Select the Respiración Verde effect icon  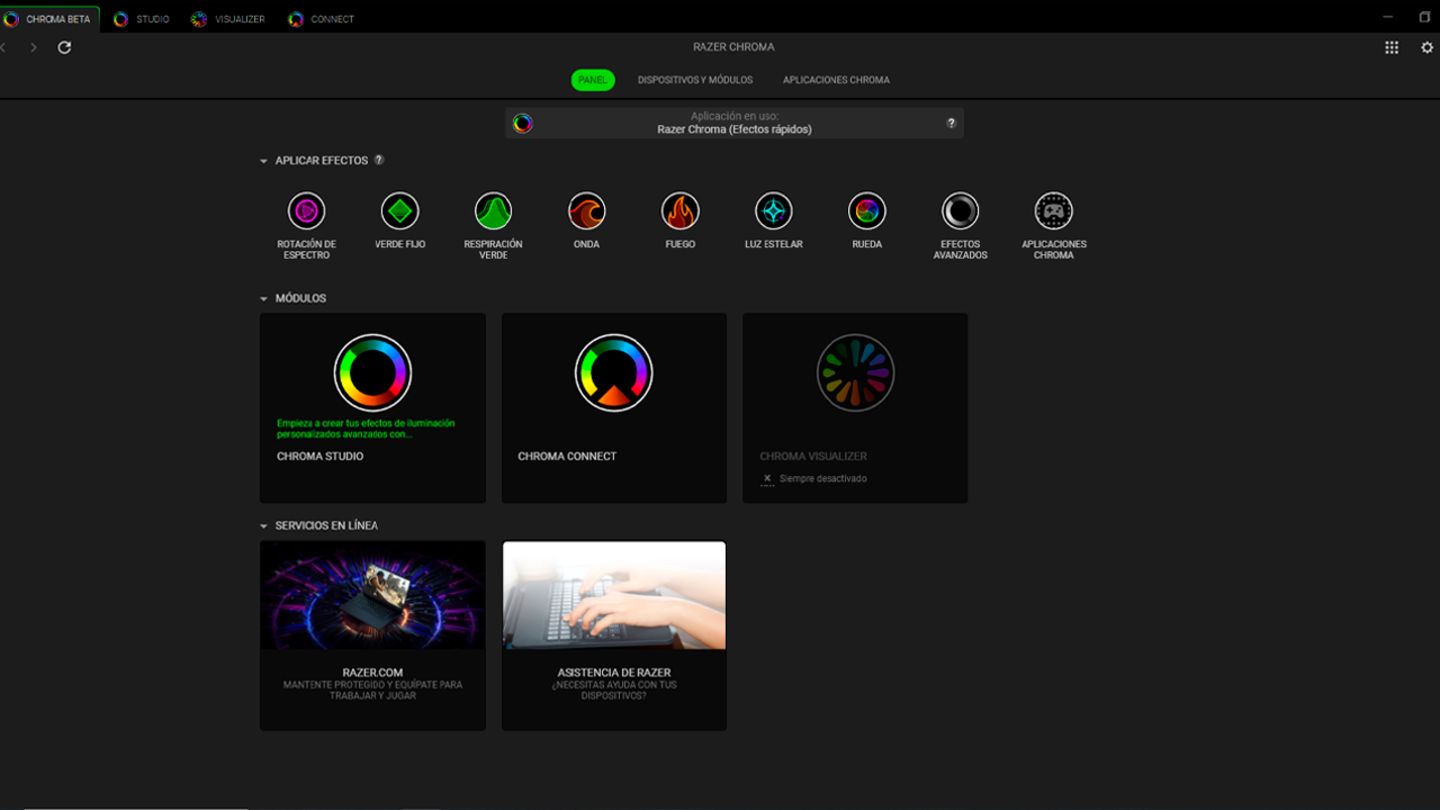tap(493, 211)
